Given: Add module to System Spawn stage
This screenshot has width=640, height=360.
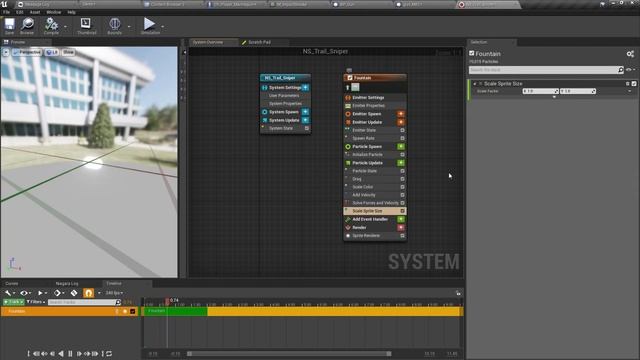Looking at the screenshot, I should tap(305, 112).
